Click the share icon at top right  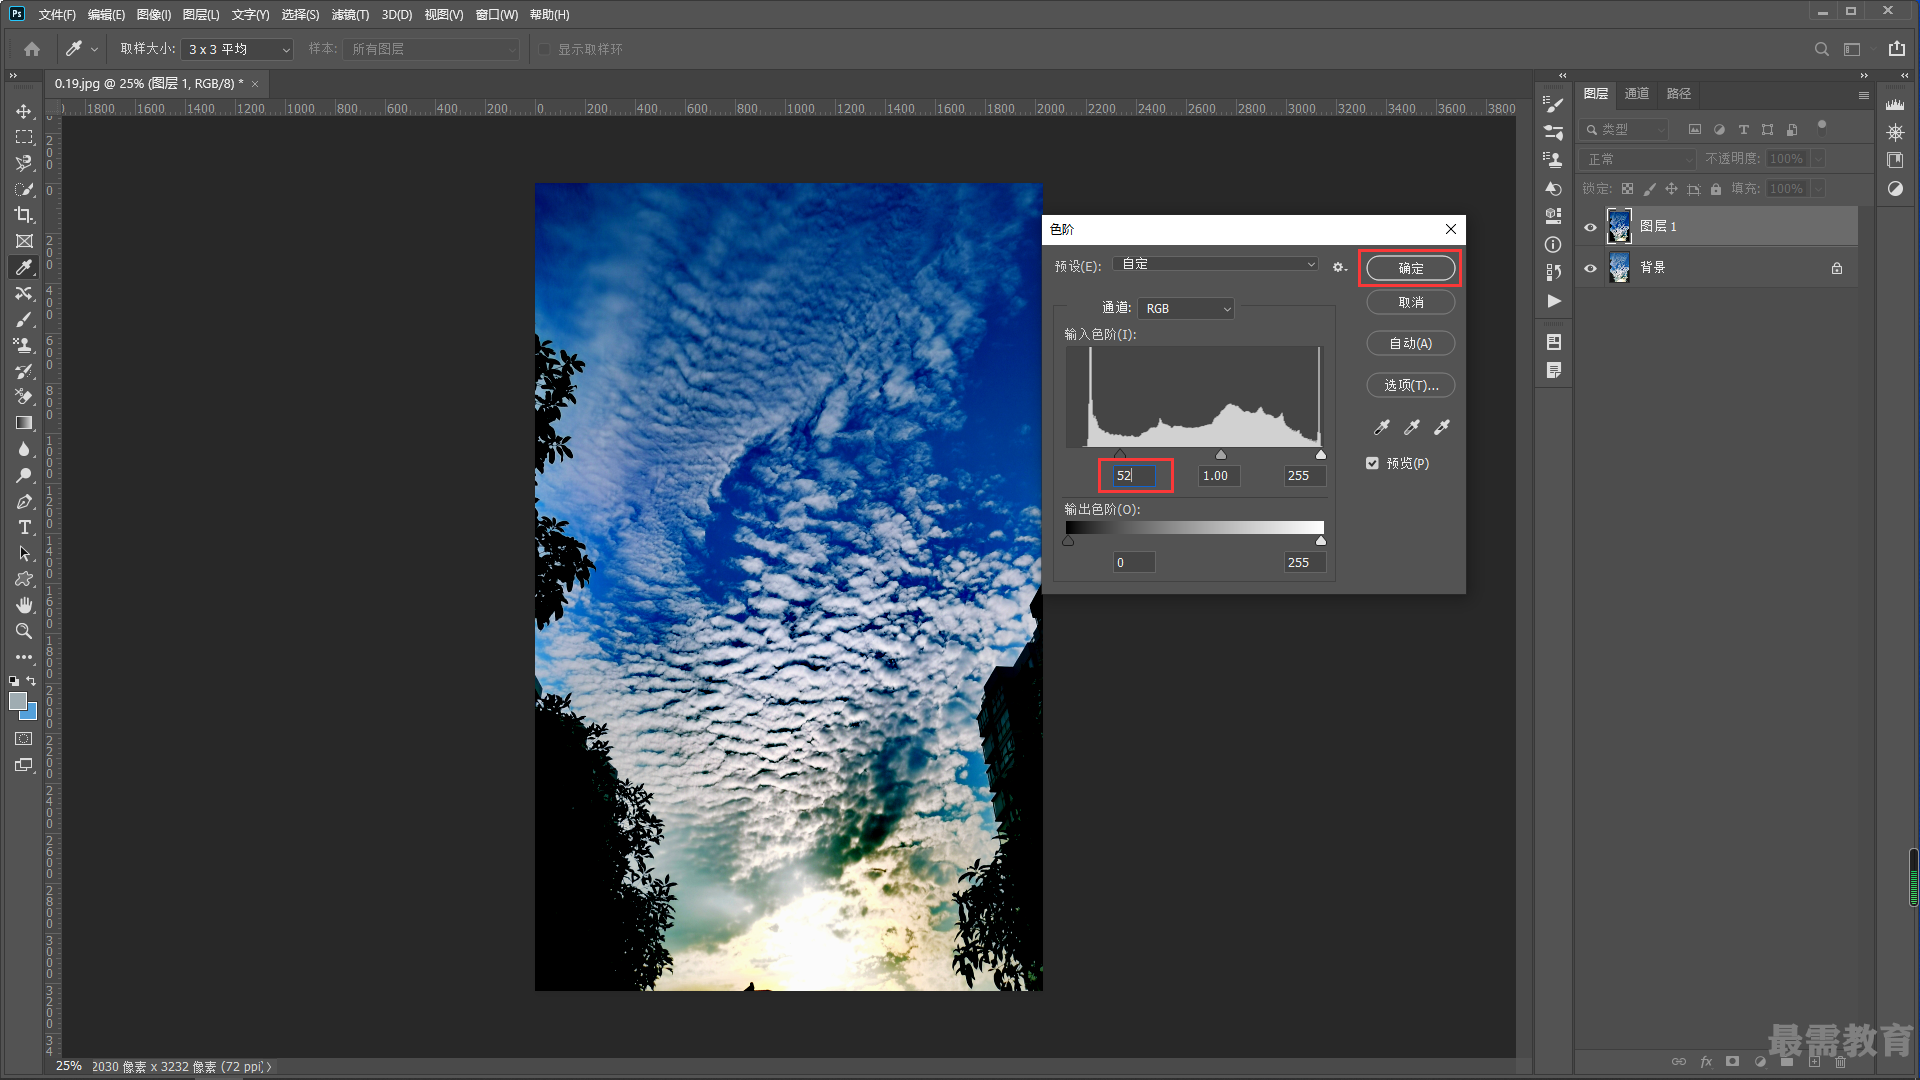click(x=1896, y=49)
